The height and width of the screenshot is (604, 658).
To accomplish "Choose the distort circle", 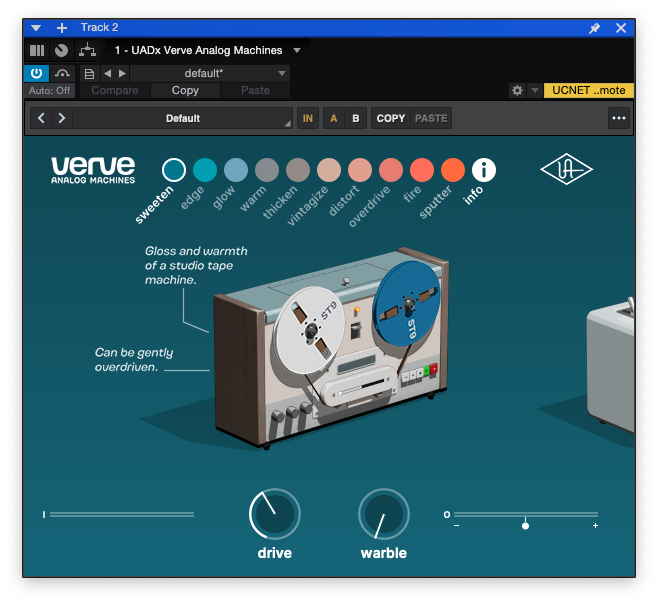I will [360, 170].
